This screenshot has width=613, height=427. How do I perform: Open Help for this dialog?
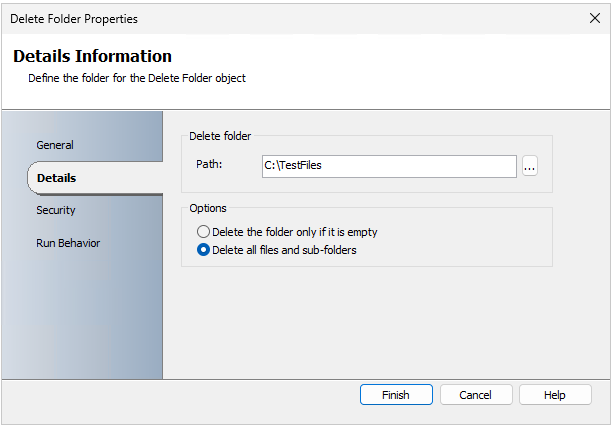pos(555,395)
